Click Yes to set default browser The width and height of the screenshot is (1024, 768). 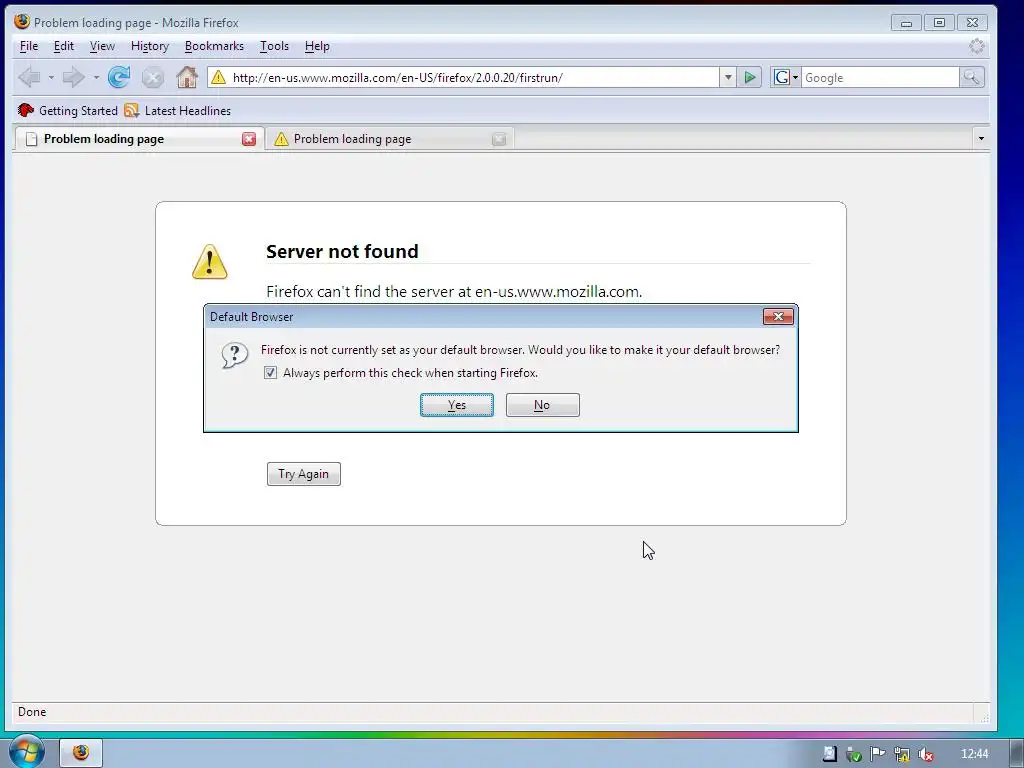tap(456, 405)
